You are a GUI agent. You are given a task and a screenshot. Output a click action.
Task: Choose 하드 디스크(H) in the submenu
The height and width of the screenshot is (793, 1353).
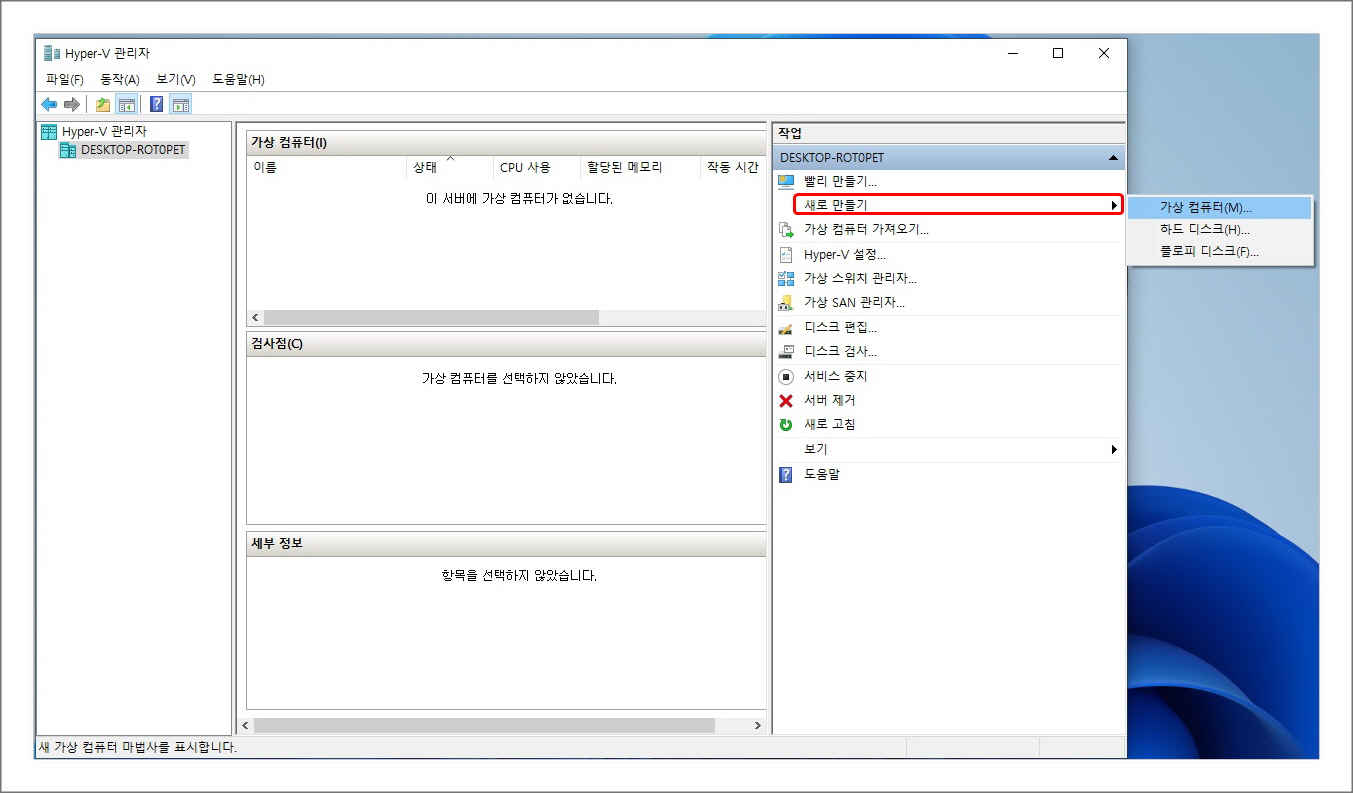(x=1200, y=231)
